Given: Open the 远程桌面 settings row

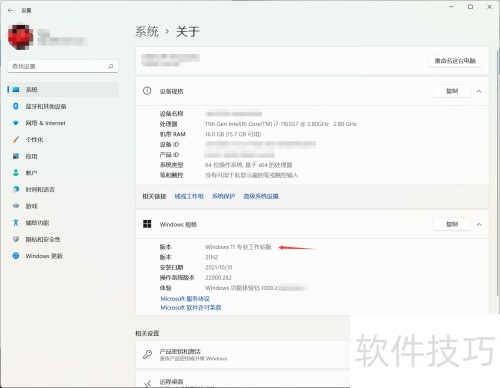Looking at the screenshot, I should [x=243, y=380].
